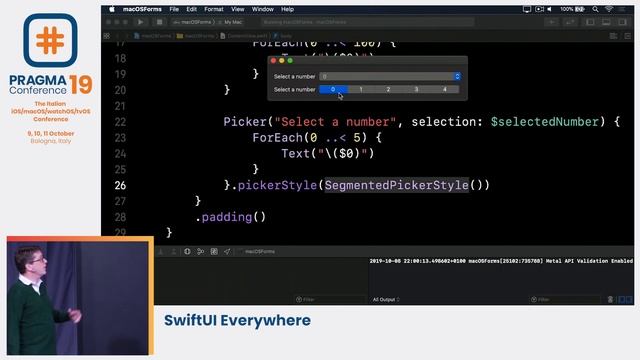Click $selectedNumber in the Picker line
The height and width of the screenshot is (360, 640).
pos(544,122)
